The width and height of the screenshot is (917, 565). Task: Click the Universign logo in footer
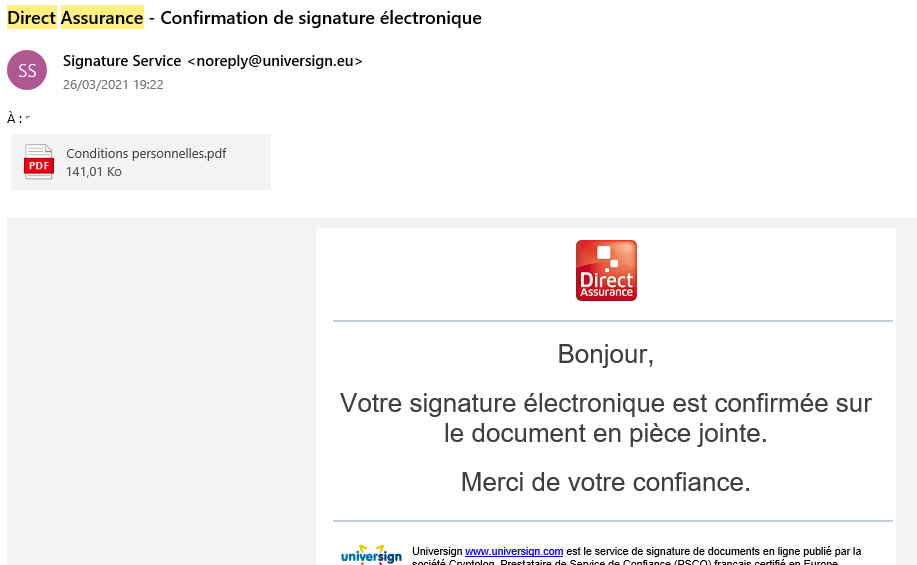(371, 555)
